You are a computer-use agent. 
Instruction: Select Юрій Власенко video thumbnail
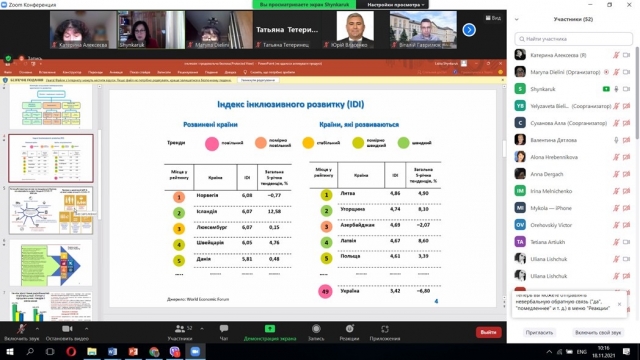pos(355,30)
